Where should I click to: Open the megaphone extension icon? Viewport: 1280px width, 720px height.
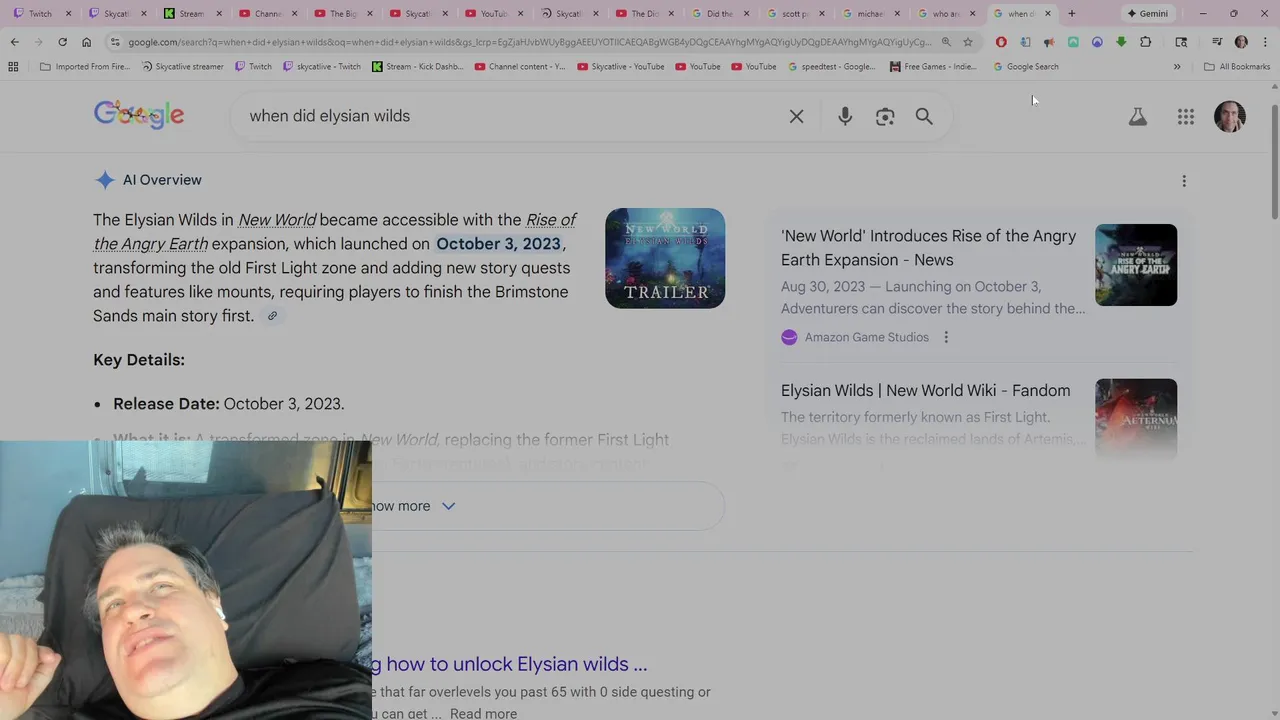1049,42
